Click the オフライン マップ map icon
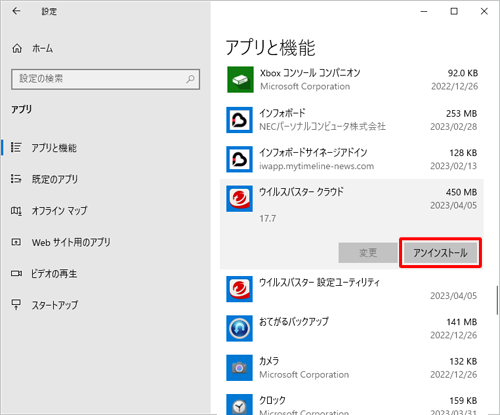The width and height of the screenshot is (500, 415). click(x=16, y=211)
